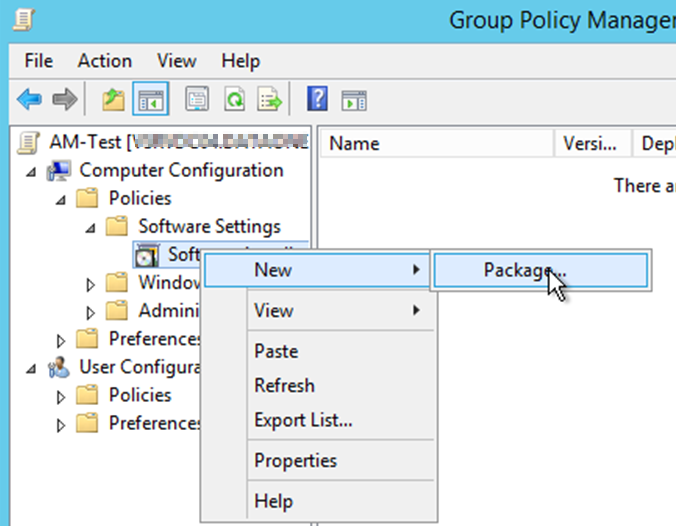
Task: Collapse the Software Settings folder
Action: pyautogui.click(x=90, y=227)
